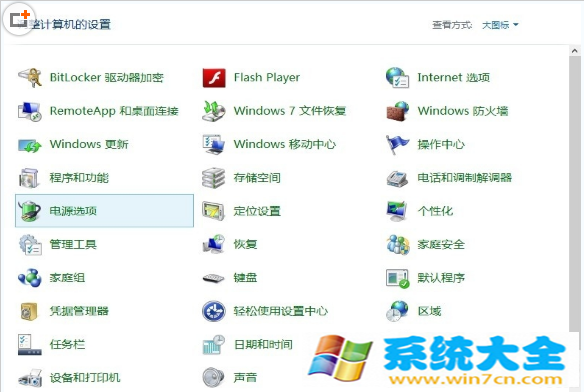Open the 家庭组 label
This screenshot has width=584, height=392.
point(67,278)
